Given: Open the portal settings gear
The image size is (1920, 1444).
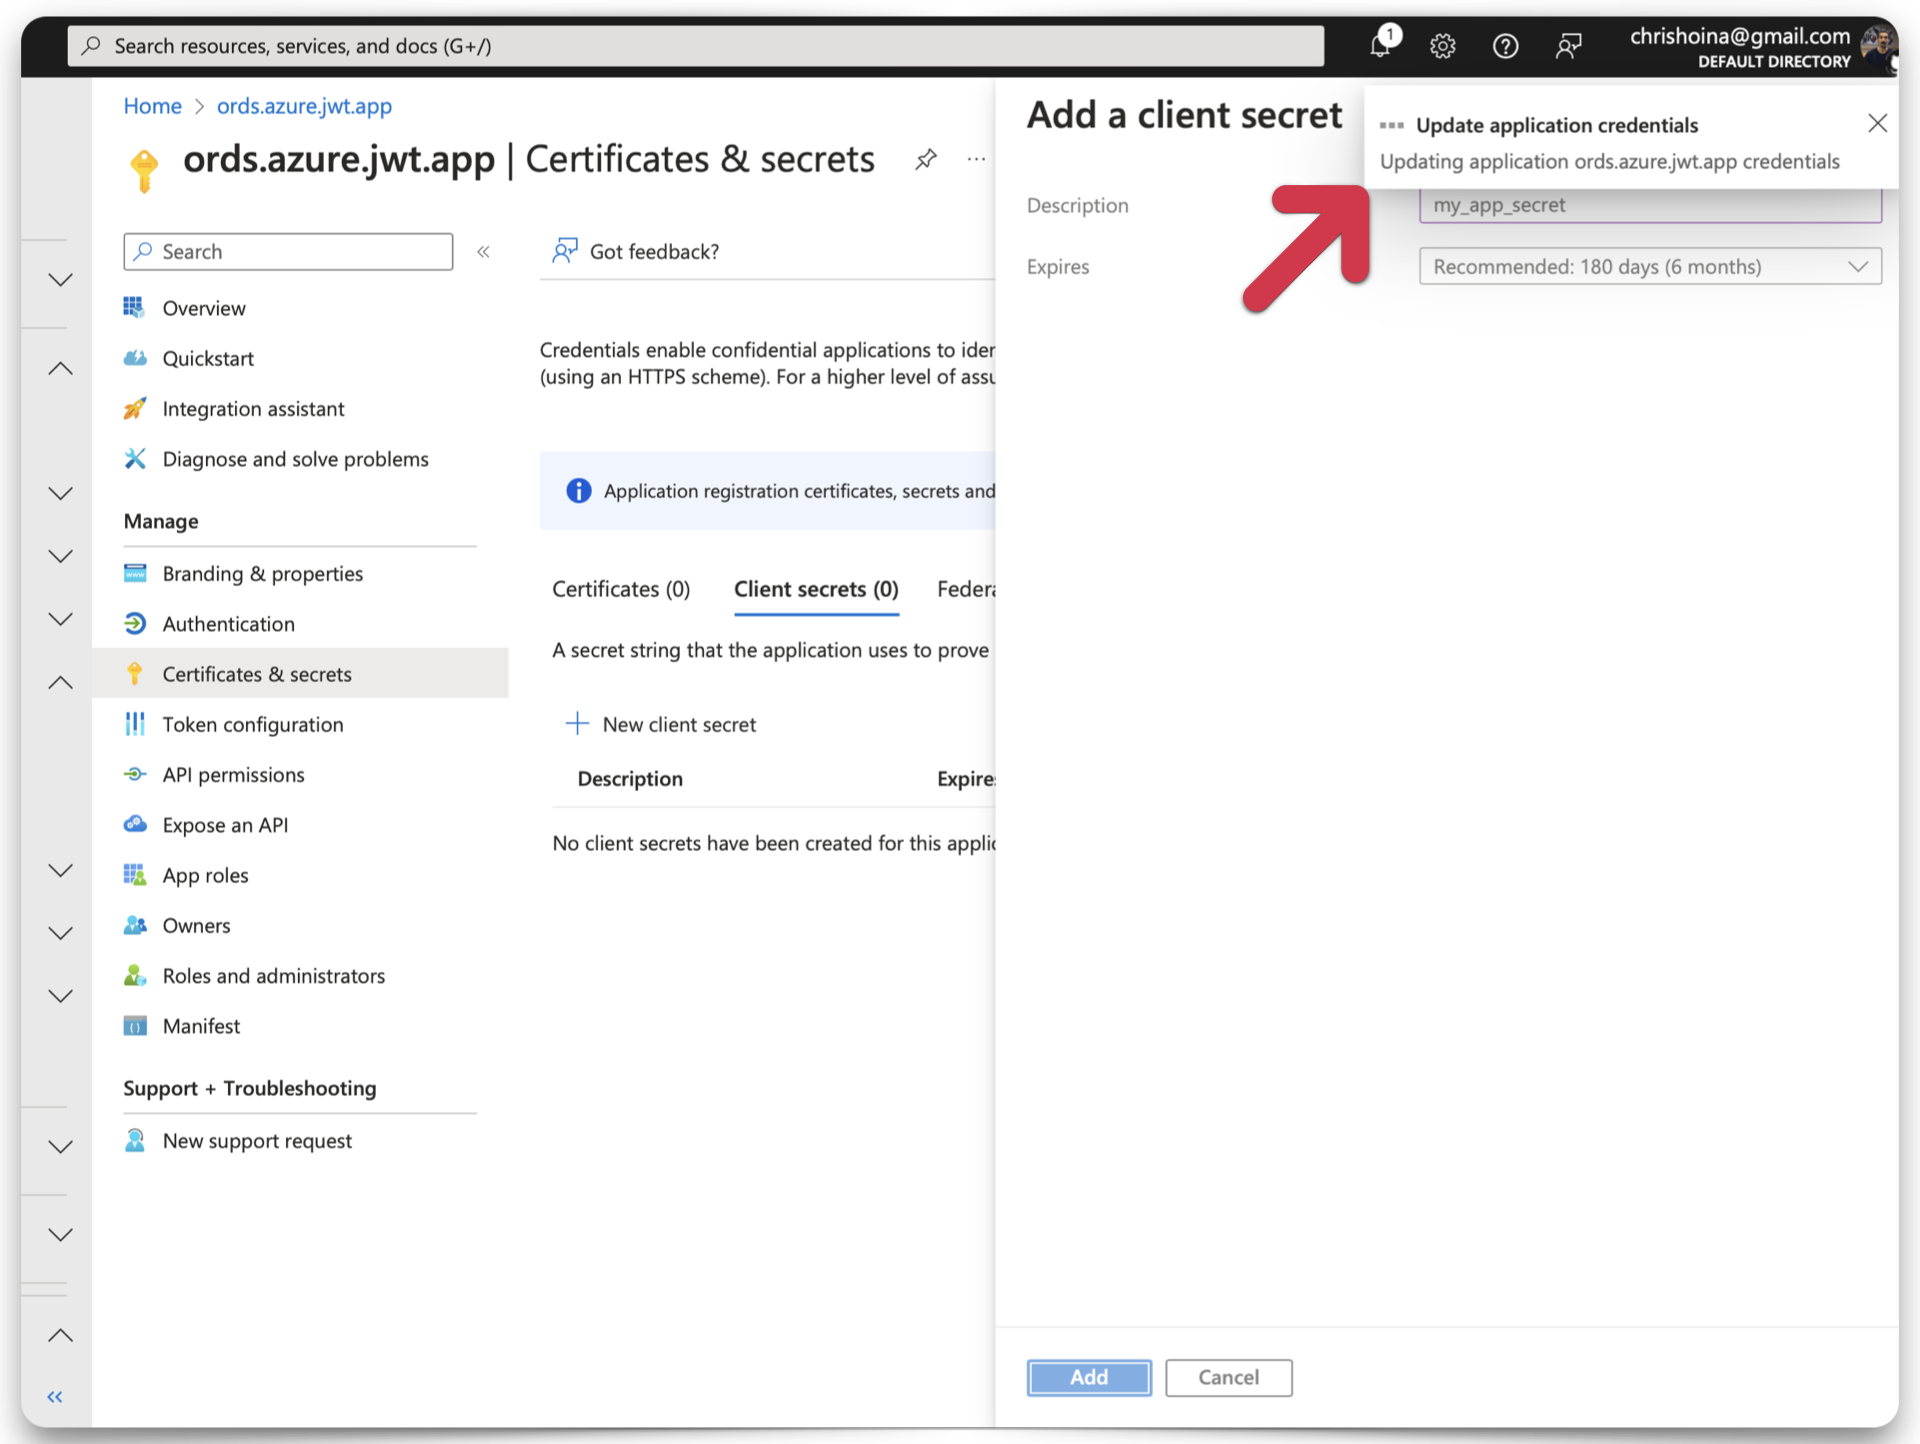Looking at the screenshot, I should [1443, 46].
